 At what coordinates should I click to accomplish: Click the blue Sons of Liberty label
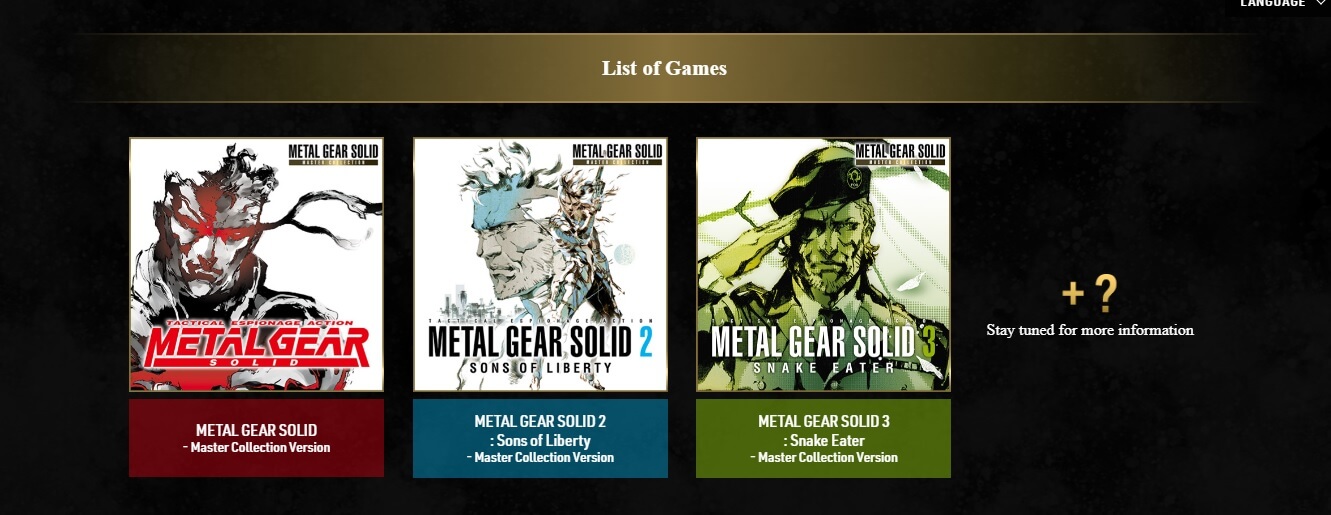pos(540,438)
